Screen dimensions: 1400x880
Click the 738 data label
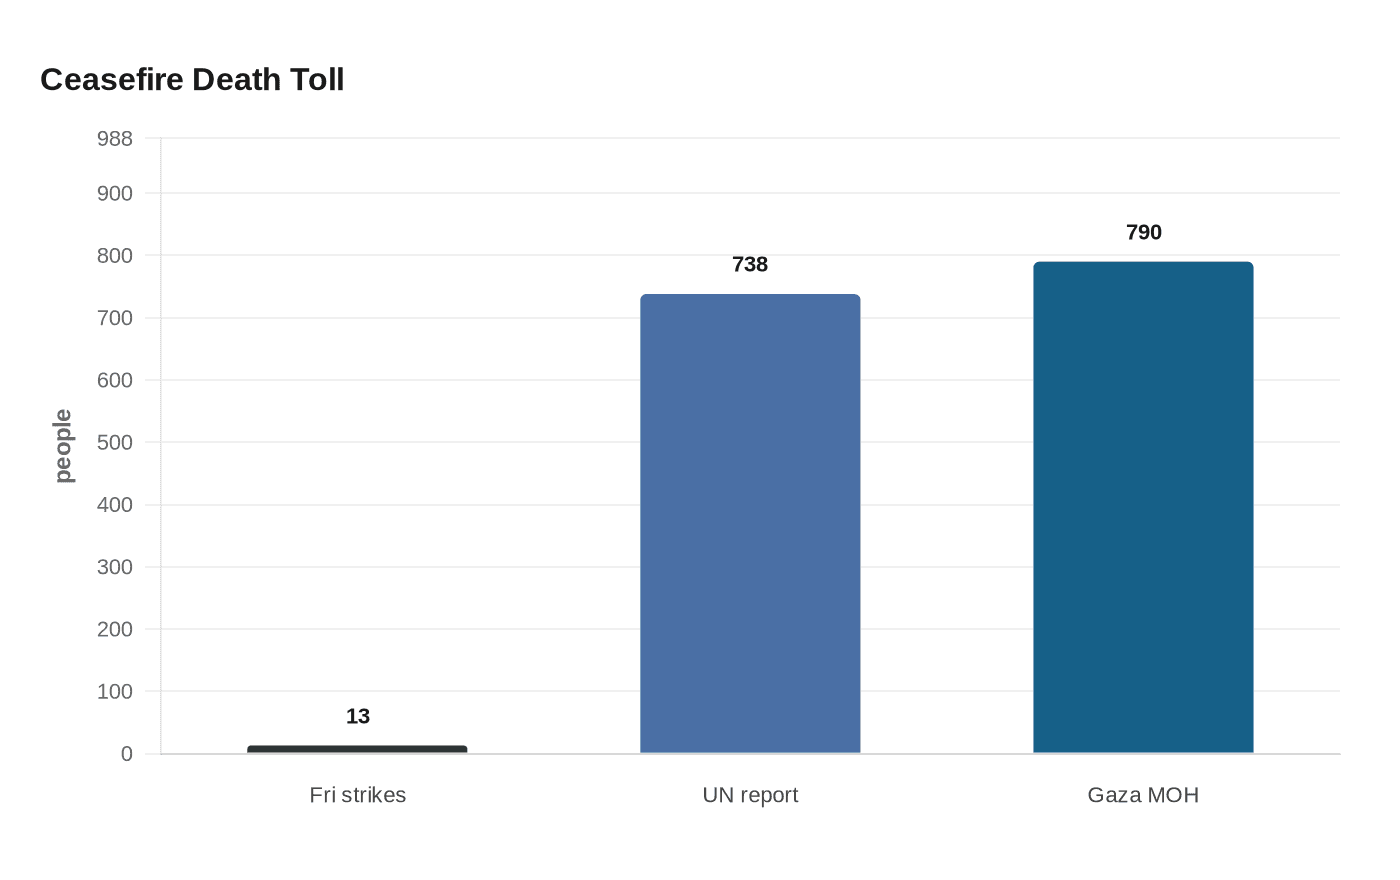click(750, 264)
